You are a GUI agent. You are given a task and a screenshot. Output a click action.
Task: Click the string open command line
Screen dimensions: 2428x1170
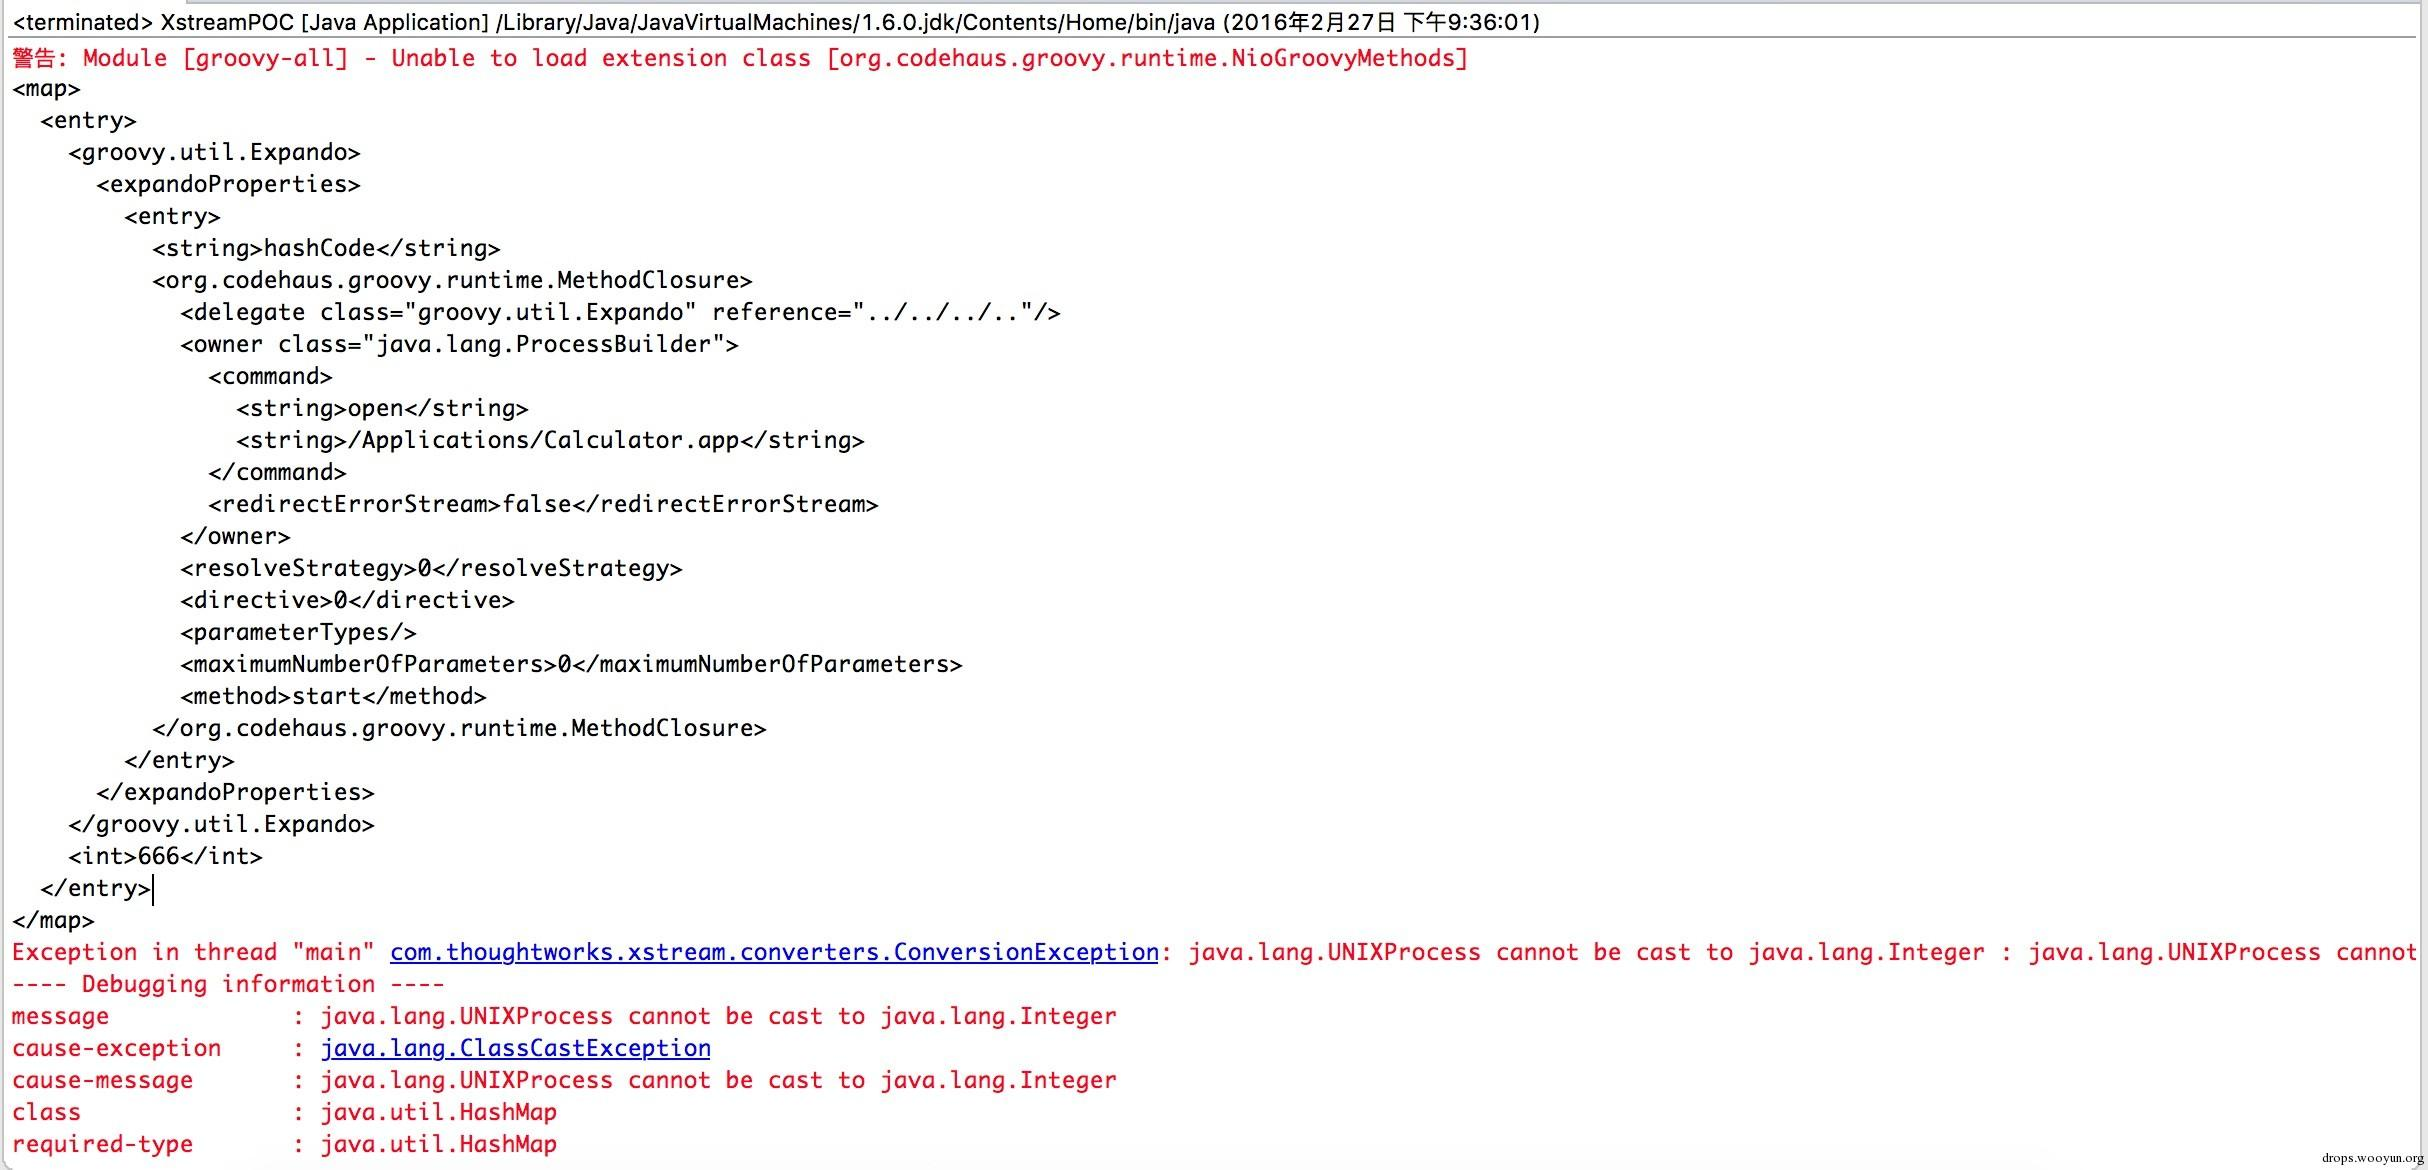[382, 408]
